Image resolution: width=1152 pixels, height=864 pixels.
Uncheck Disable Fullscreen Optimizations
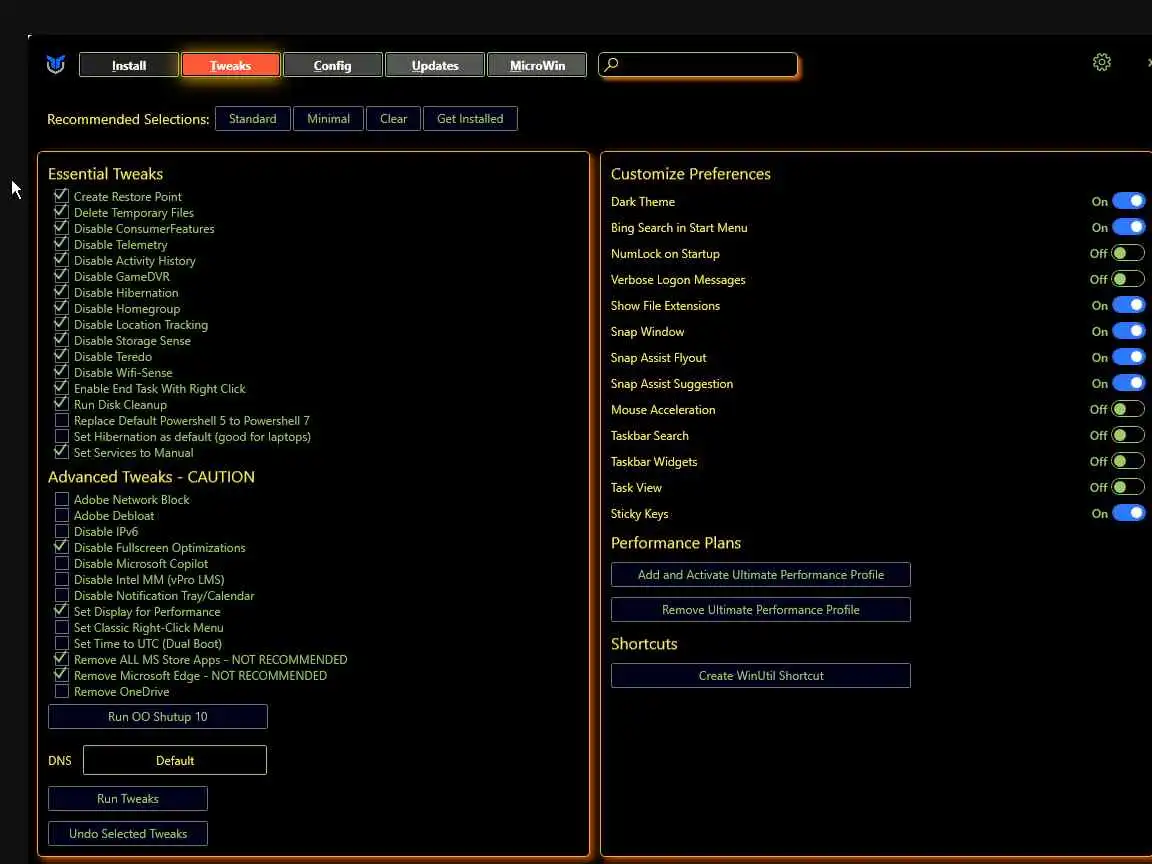(x=62, y=547)
